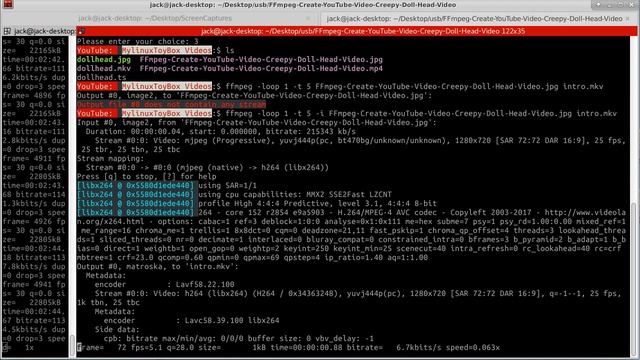The width and height of the screenshot is (640, 360).
Task: Click 'Lavc58.39.100 libx264' encoder value
Action: tap(232, 320)
